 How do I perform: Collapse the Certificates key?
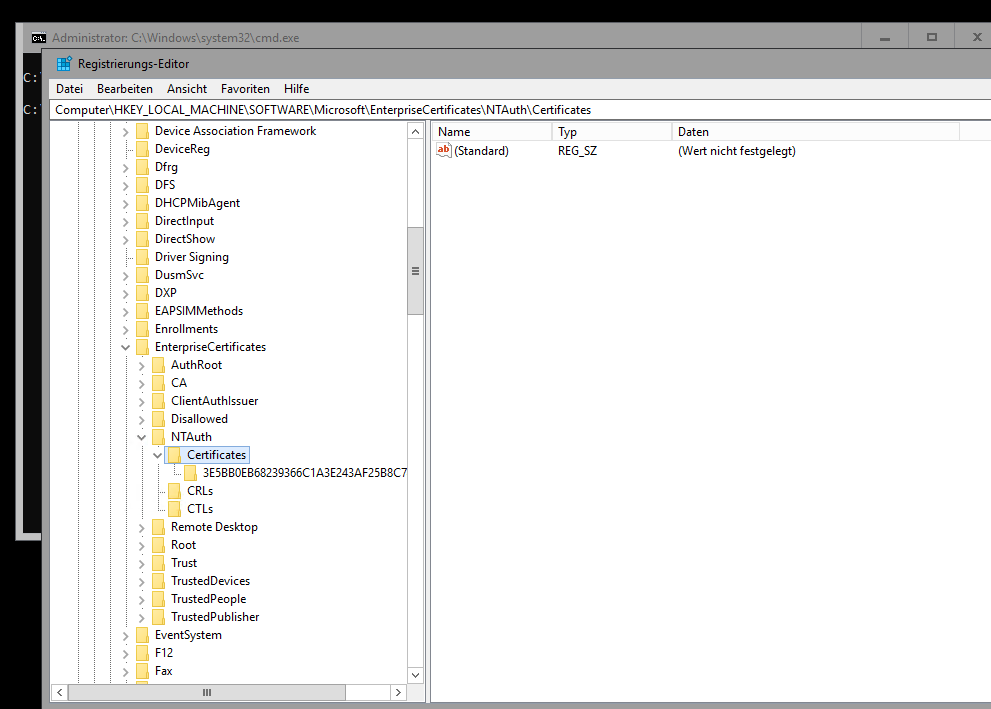pyautogui.click(x=157, y=455)
